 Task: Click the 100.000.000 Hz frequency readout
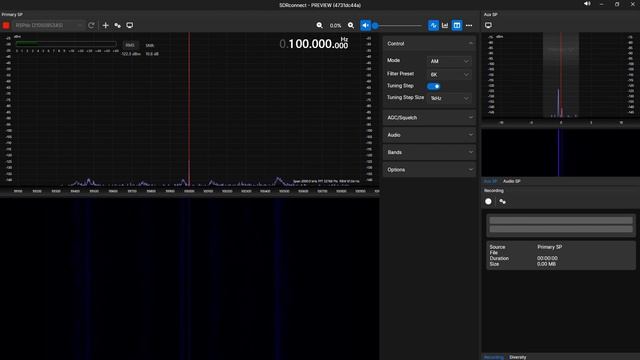(314, 44)
